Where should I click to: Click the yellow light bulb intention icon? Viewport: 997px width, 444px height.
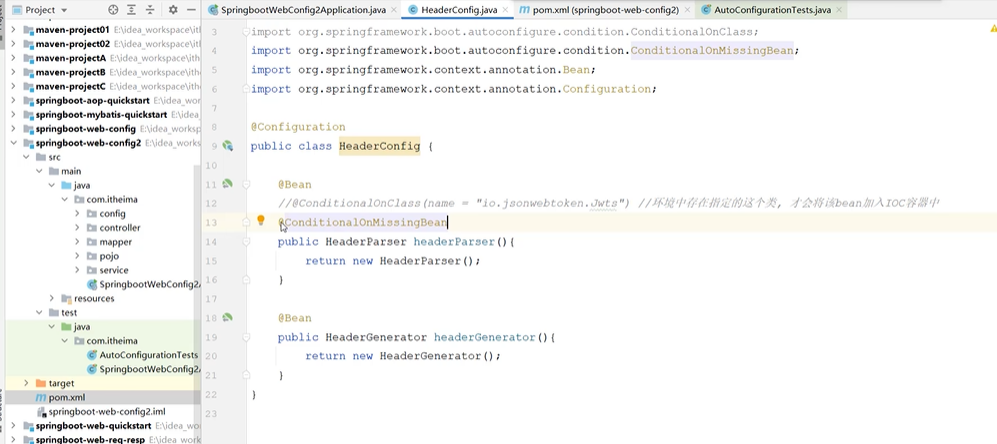pos(260,220)
